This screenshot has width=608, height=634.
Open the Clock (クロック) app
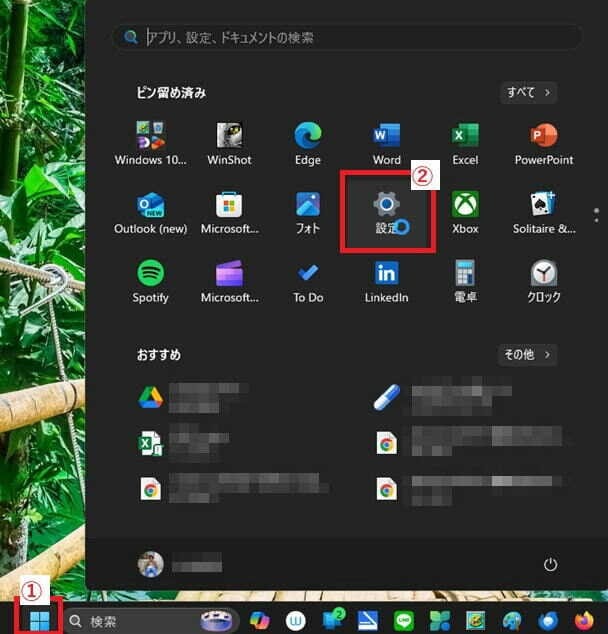[544, 278]
